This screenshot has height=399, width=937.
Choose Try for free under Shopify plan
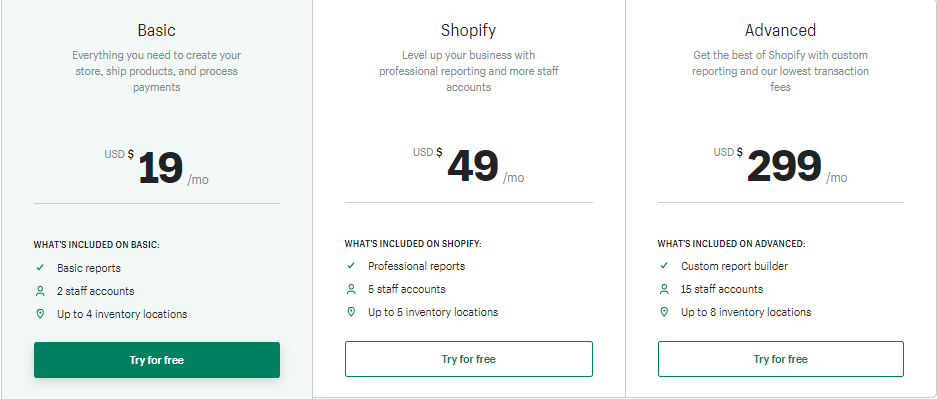[x=468, y=359]
